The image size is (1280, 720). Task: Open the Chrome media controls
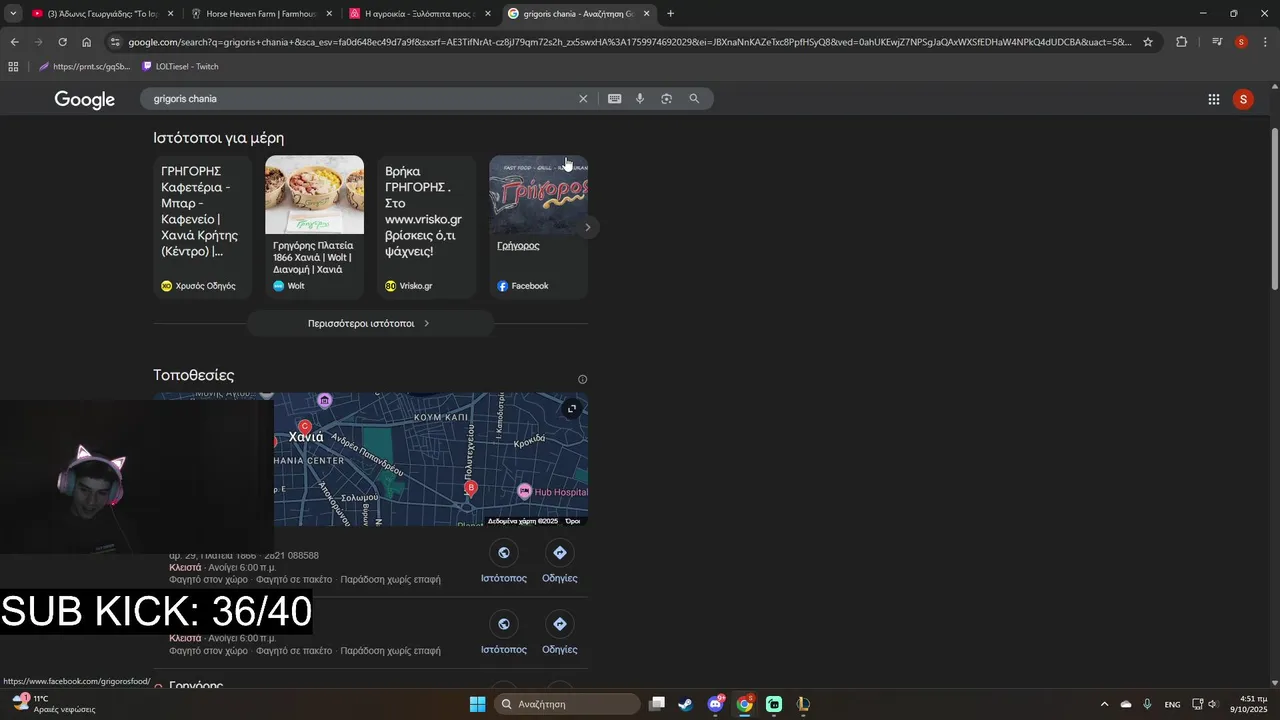point(1217,42)
